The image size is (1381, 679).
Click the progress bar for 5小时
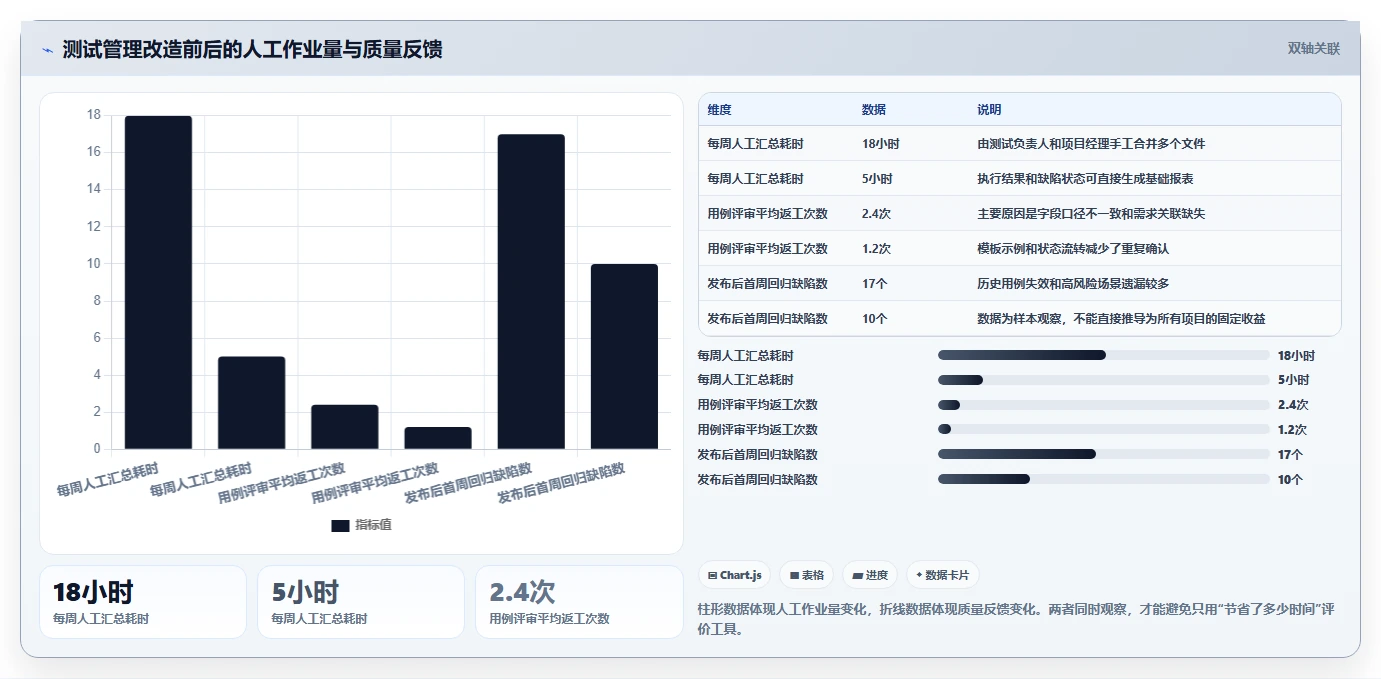pyautogui.click(x=1103, y=380)
